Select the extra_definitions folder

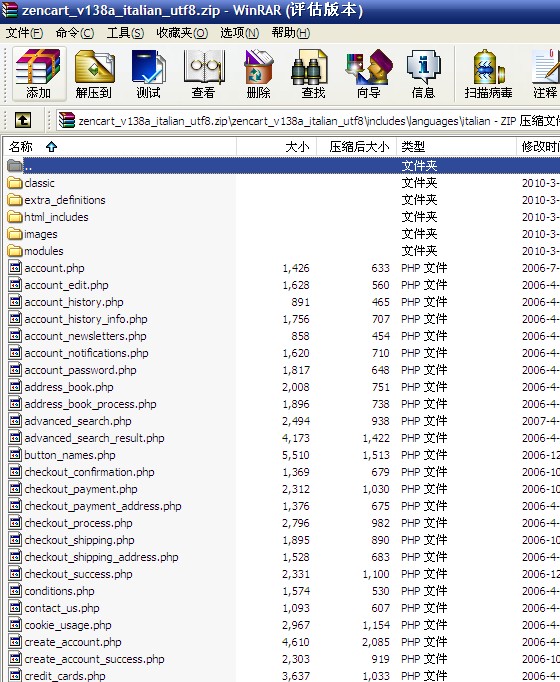pyautogui.click(x=65, y=200)
